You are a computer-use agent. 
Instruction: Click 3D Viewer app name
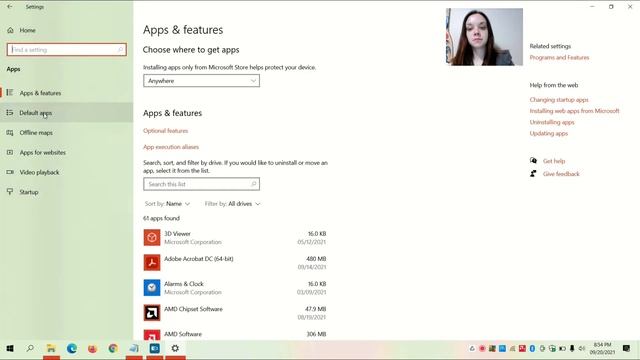pos(177,233)
